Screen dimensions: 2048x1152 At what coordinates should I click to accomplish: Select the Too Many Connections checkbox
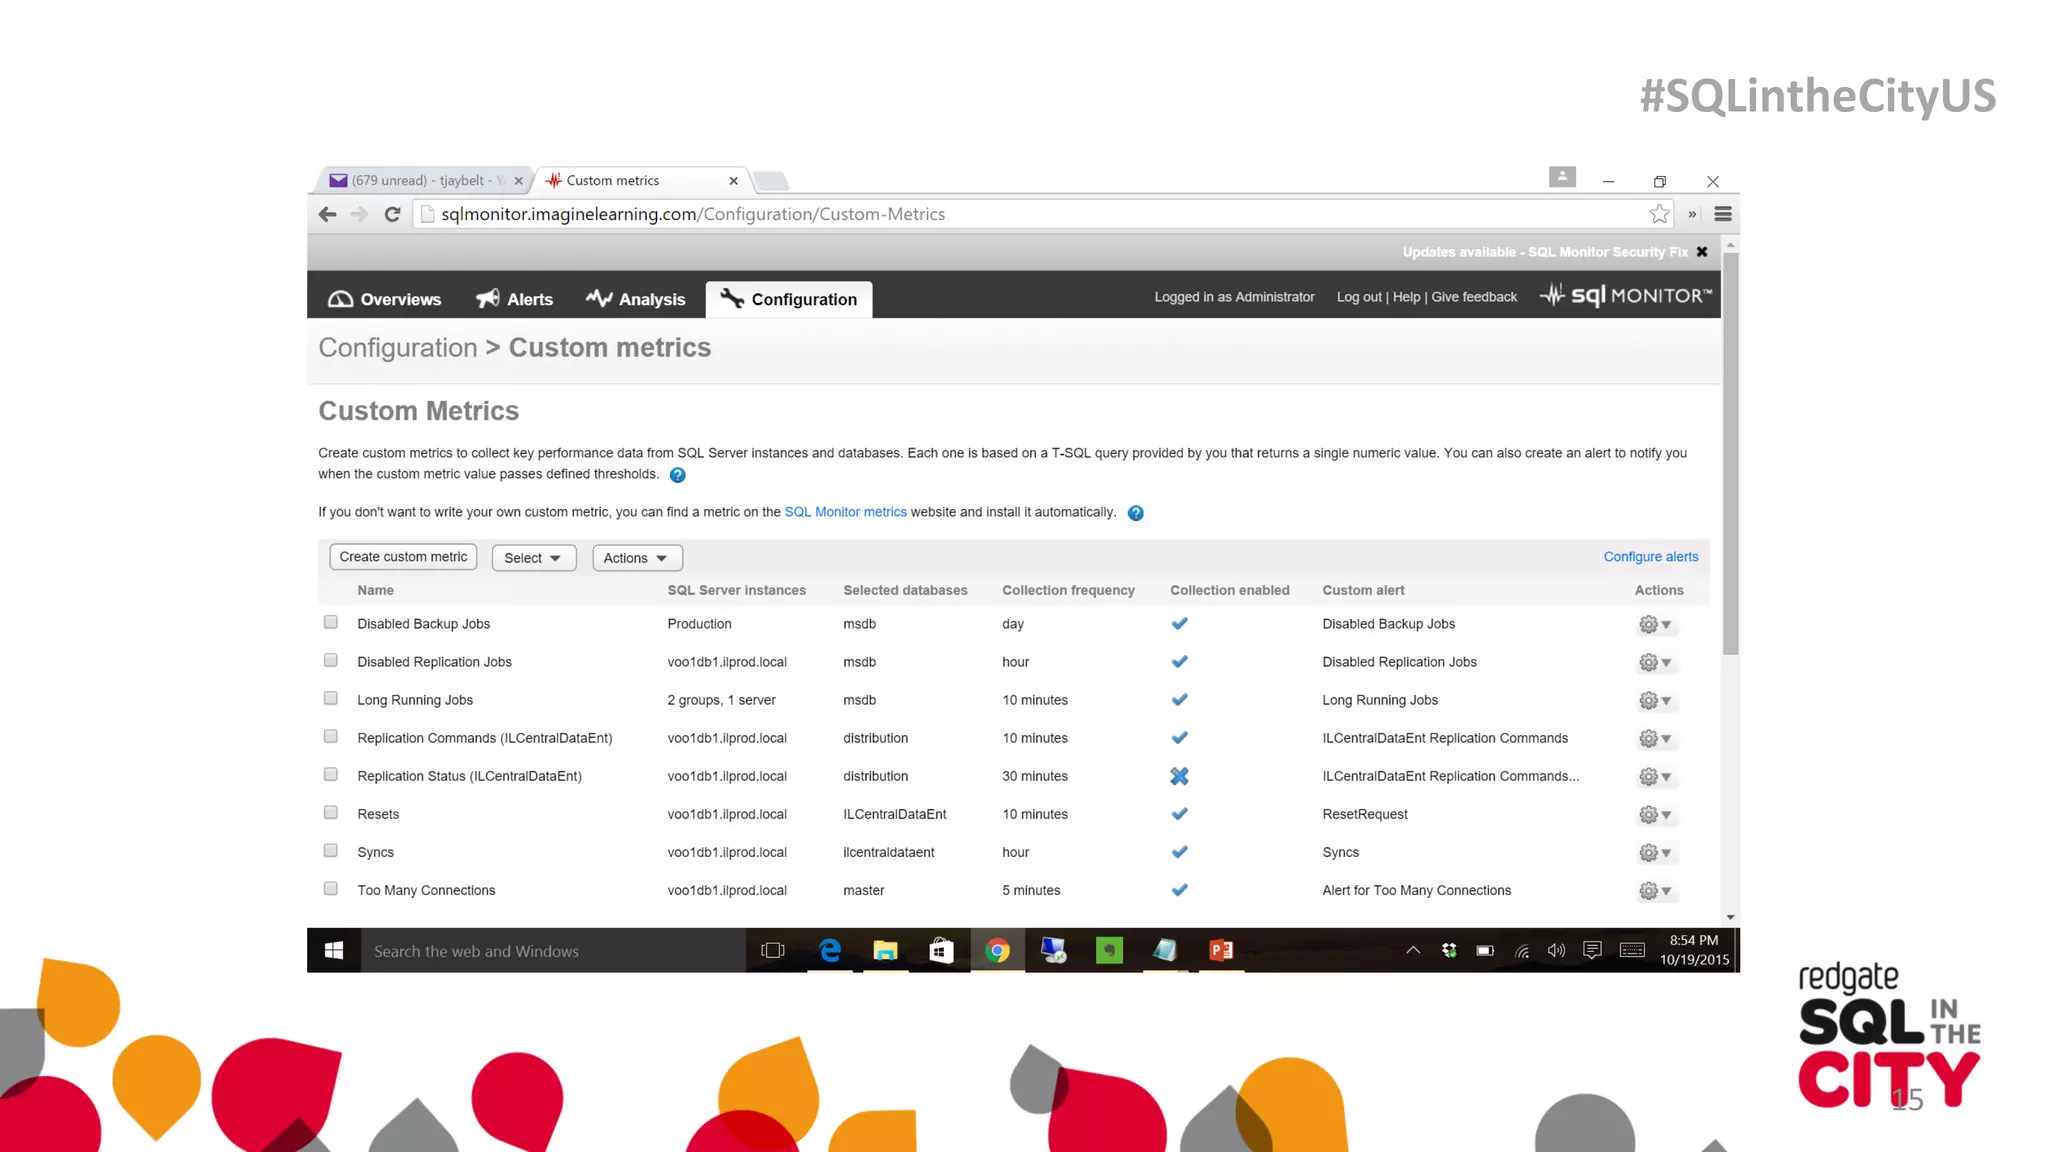click(331, 888)
